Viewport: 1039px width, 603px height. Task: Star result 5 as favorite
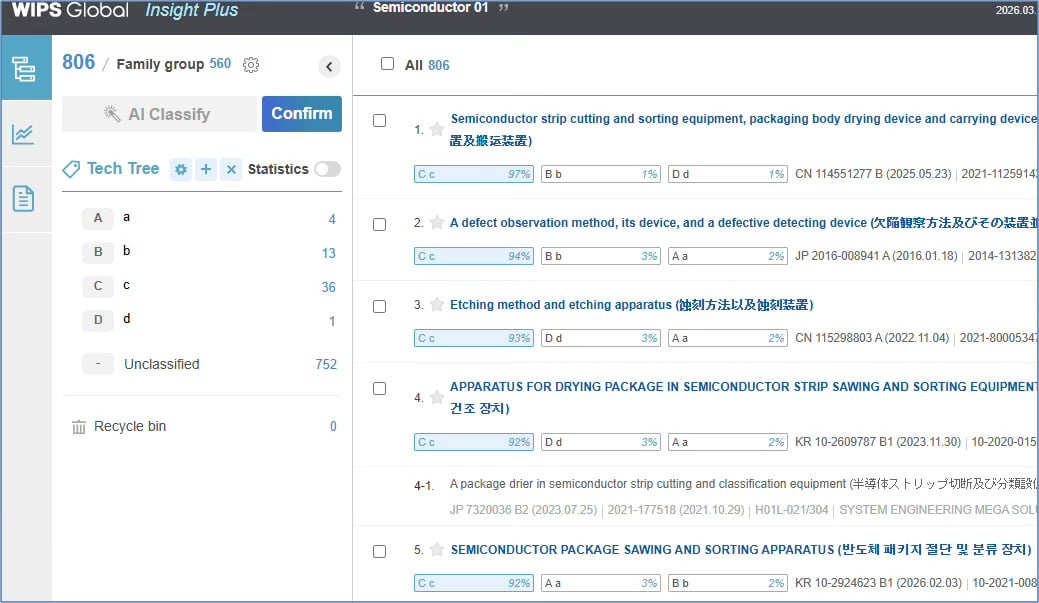tap(437, 549)
